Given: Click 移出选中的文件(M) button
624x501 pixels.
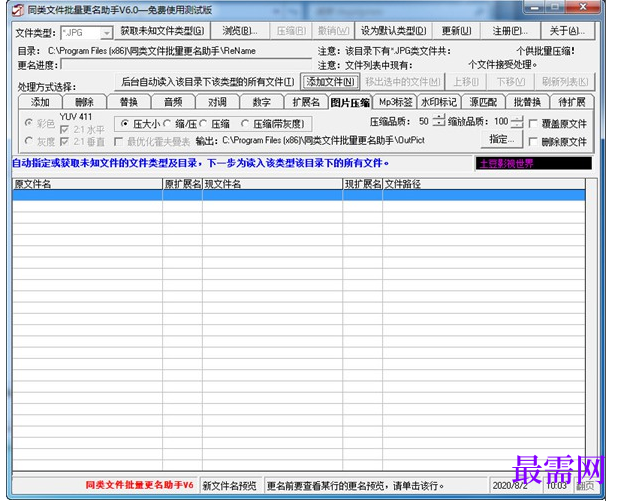Looking at the screenshot, I should (x=403, y=82).
